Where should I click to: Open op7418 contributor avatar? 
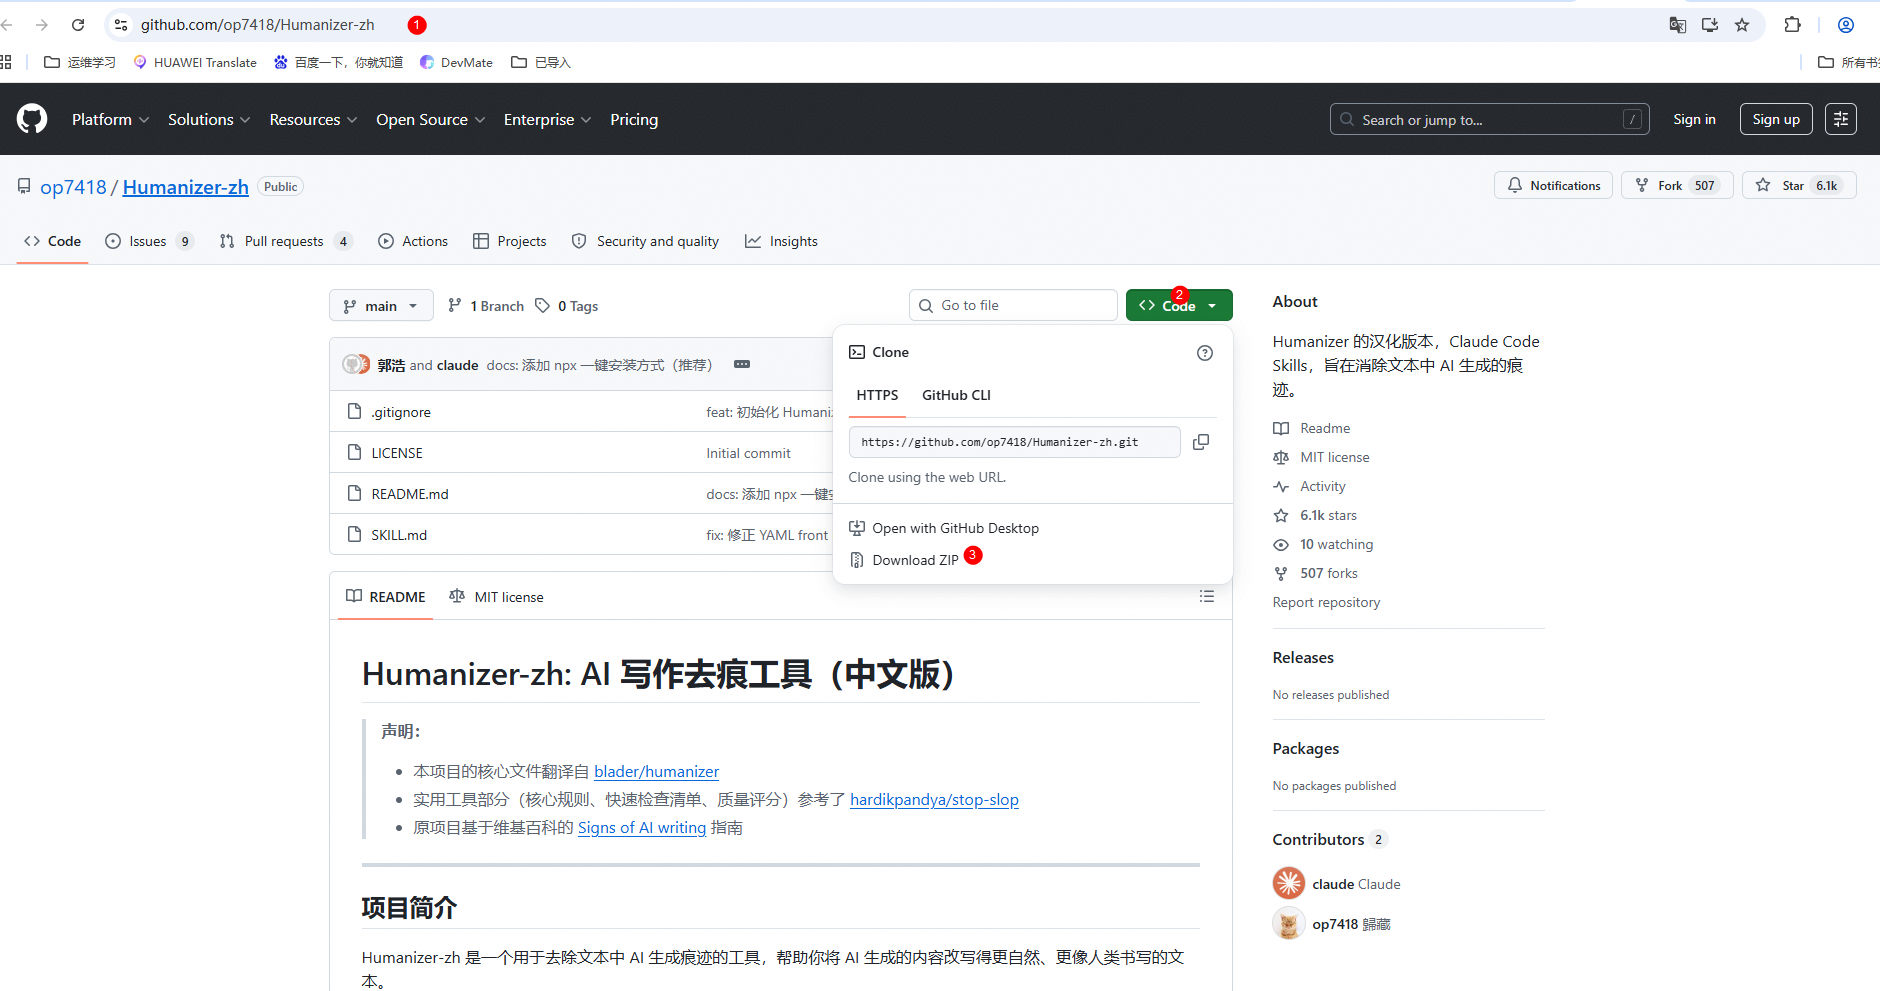(1289, 923)
